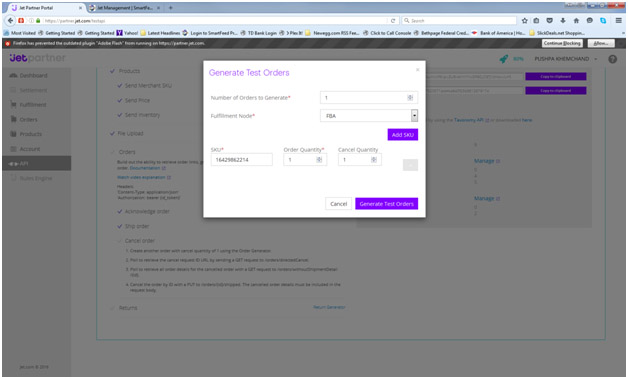Open Latest Headlines bookmark

click(160, 33)
